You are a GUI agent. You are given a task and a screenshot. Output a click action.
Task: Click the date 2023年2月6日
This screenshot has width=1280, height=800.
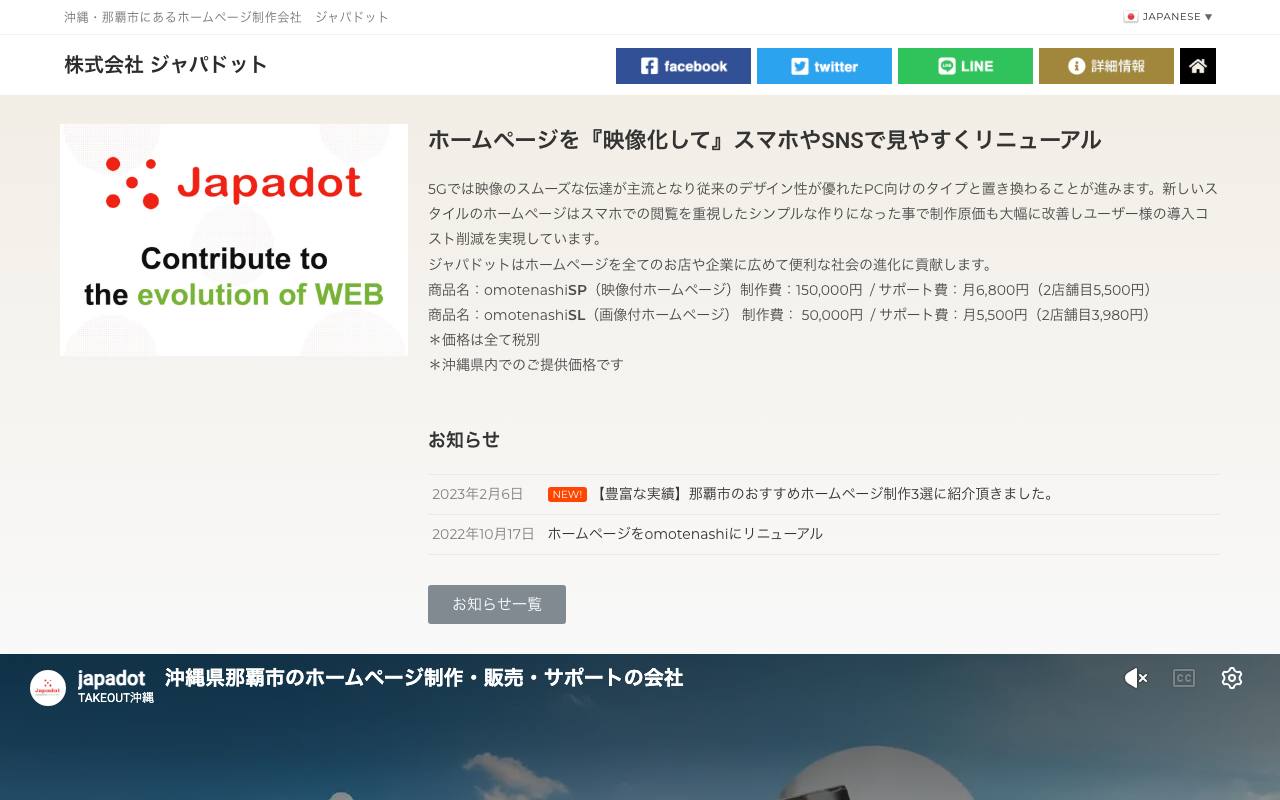click(x=478, y=494)
